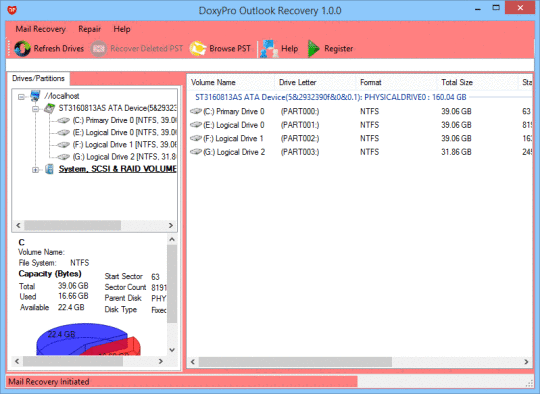Click the 31.86 GB total size cell
Screen dimensions: 540x394
(x=456, y=152)
